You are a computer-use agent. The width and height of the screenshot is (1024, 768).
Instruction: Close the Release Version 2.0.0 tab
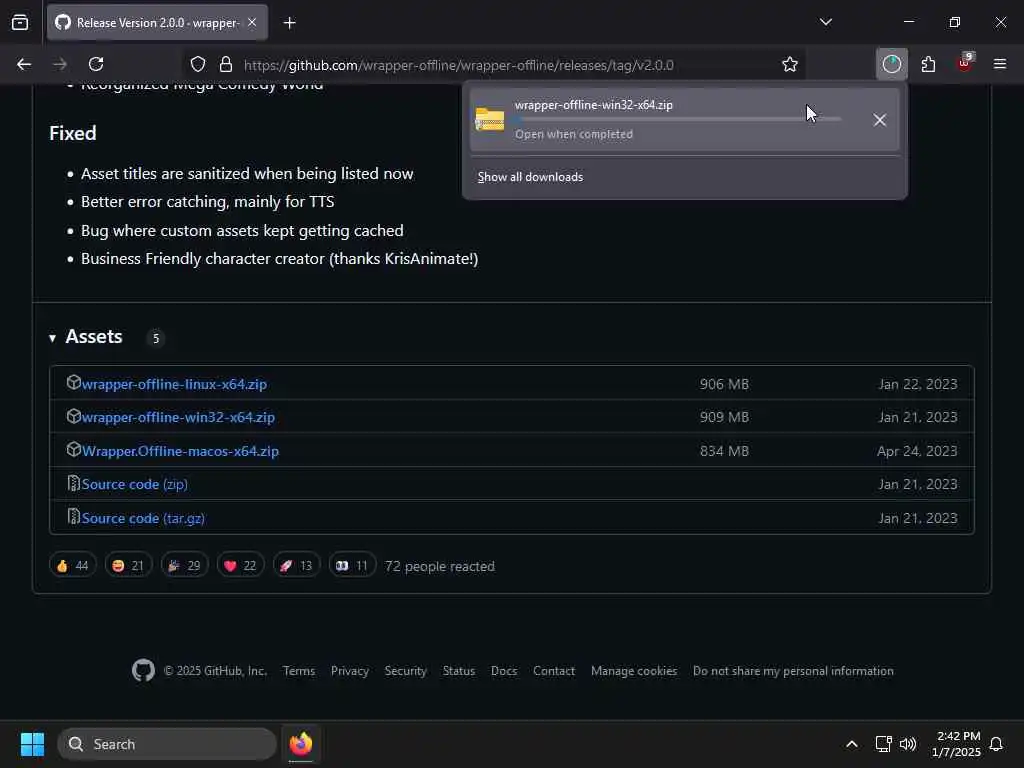252,22
